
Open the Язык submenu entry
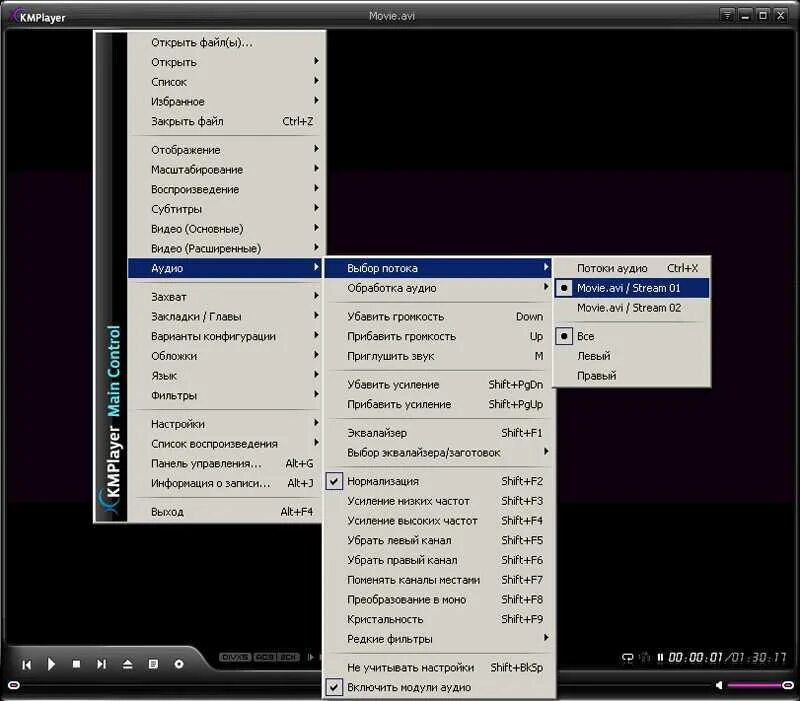(224, 376)
